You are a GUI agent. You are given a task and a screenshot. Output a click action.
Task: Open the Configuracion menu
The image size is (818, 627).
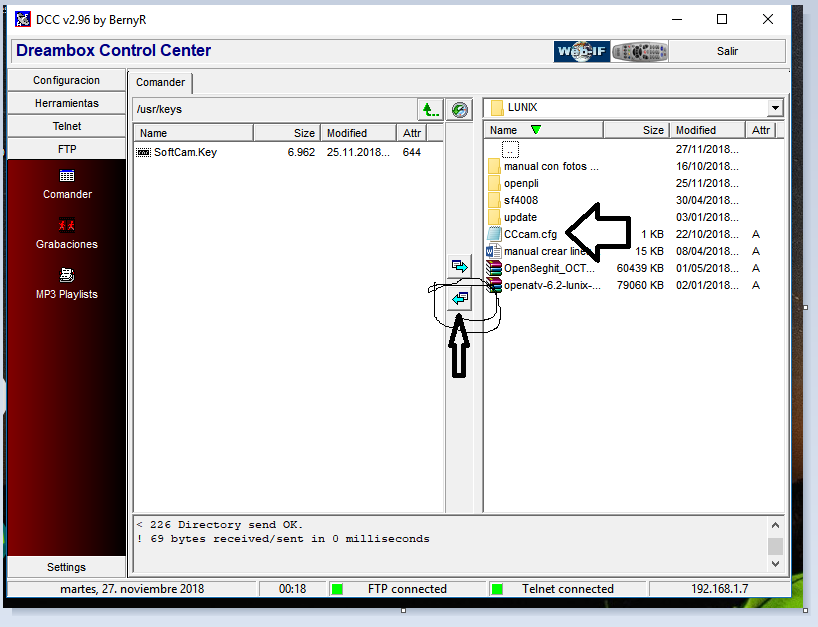point(66,80)
